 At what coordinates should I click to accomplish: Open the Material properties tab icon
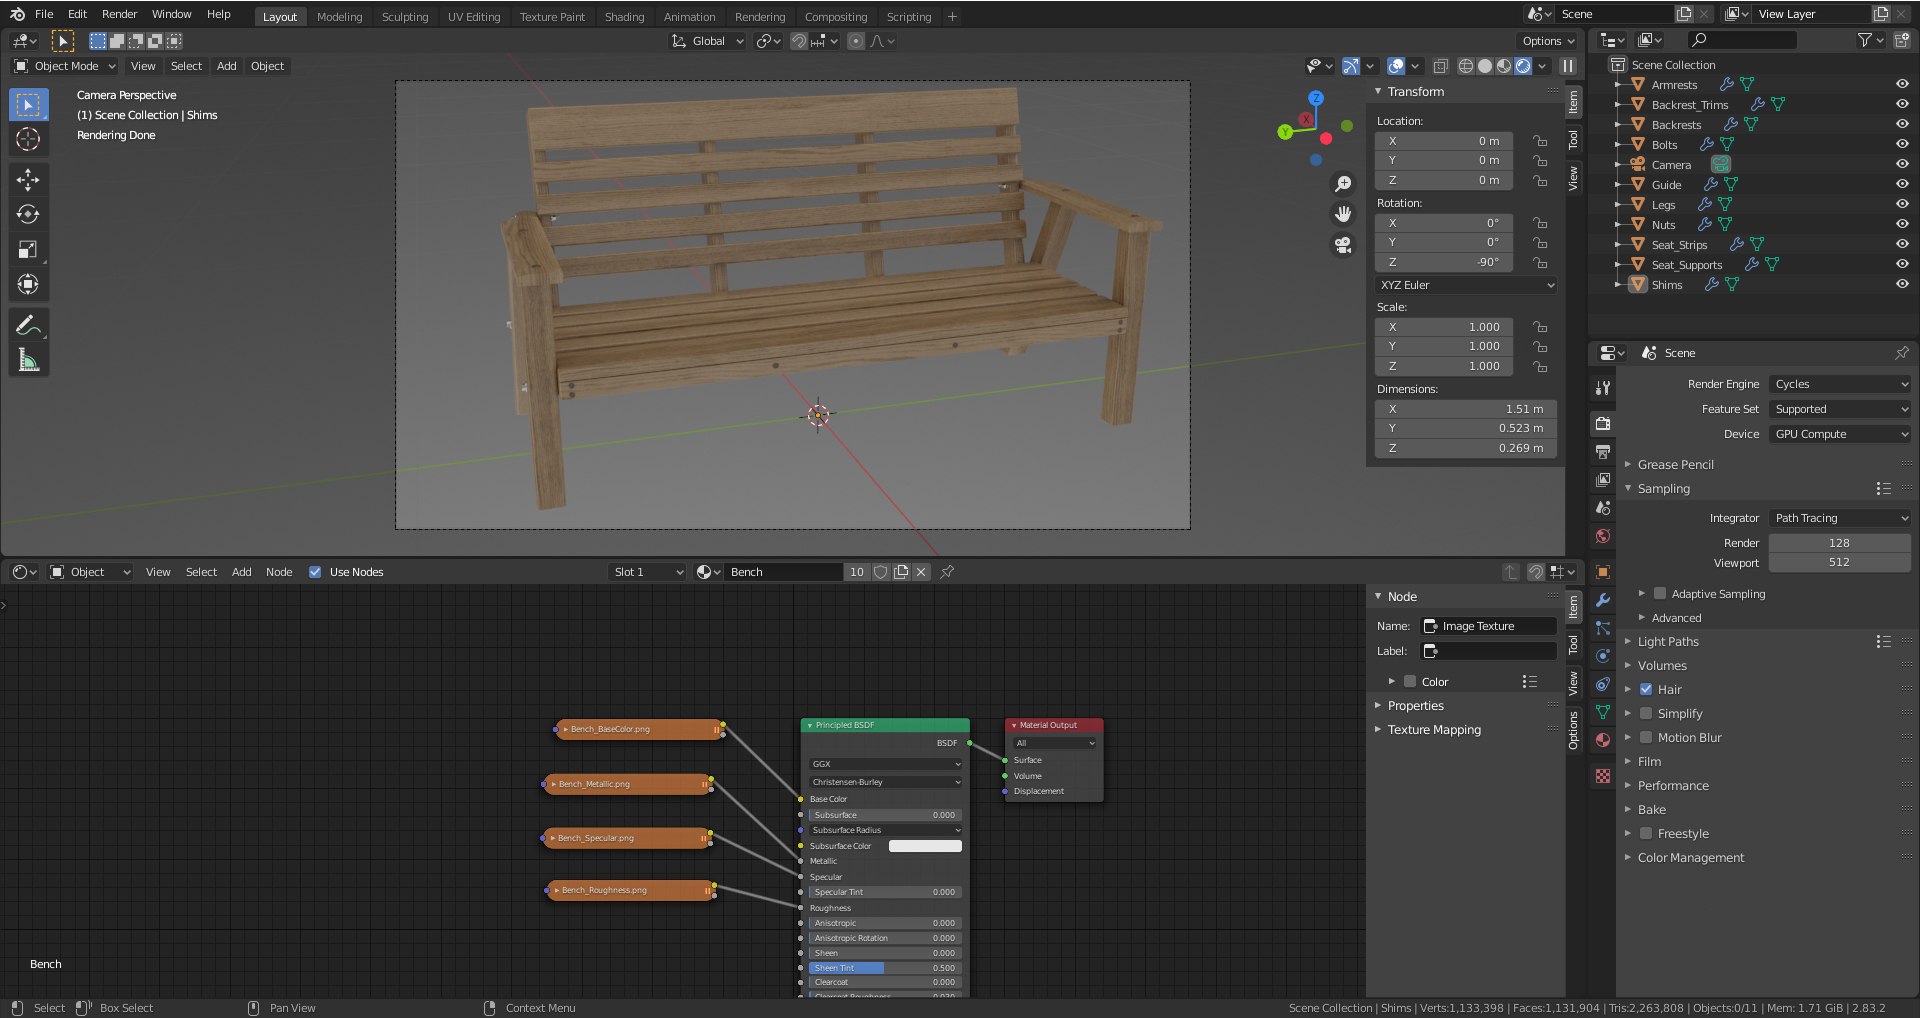[x=1603, y=740]
